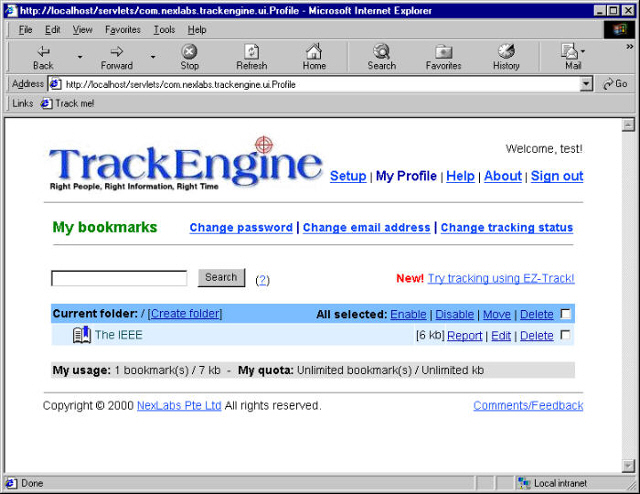Click the Links toolbar label

22,104
